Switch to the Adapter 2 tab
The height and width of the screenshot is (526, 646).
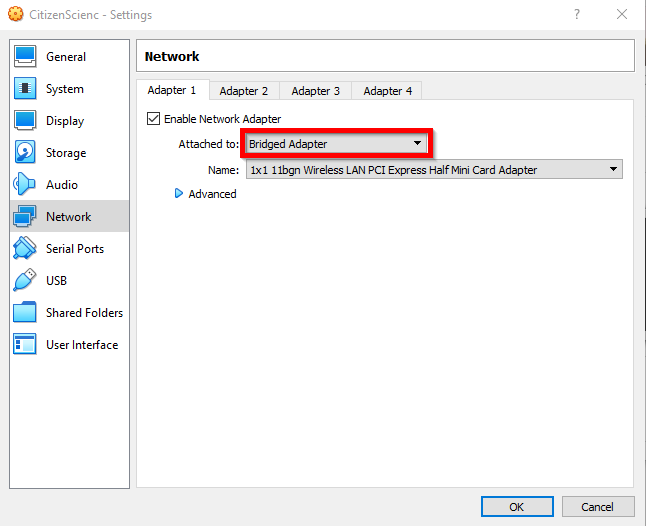pyautogui.click(x=244, y=91)
